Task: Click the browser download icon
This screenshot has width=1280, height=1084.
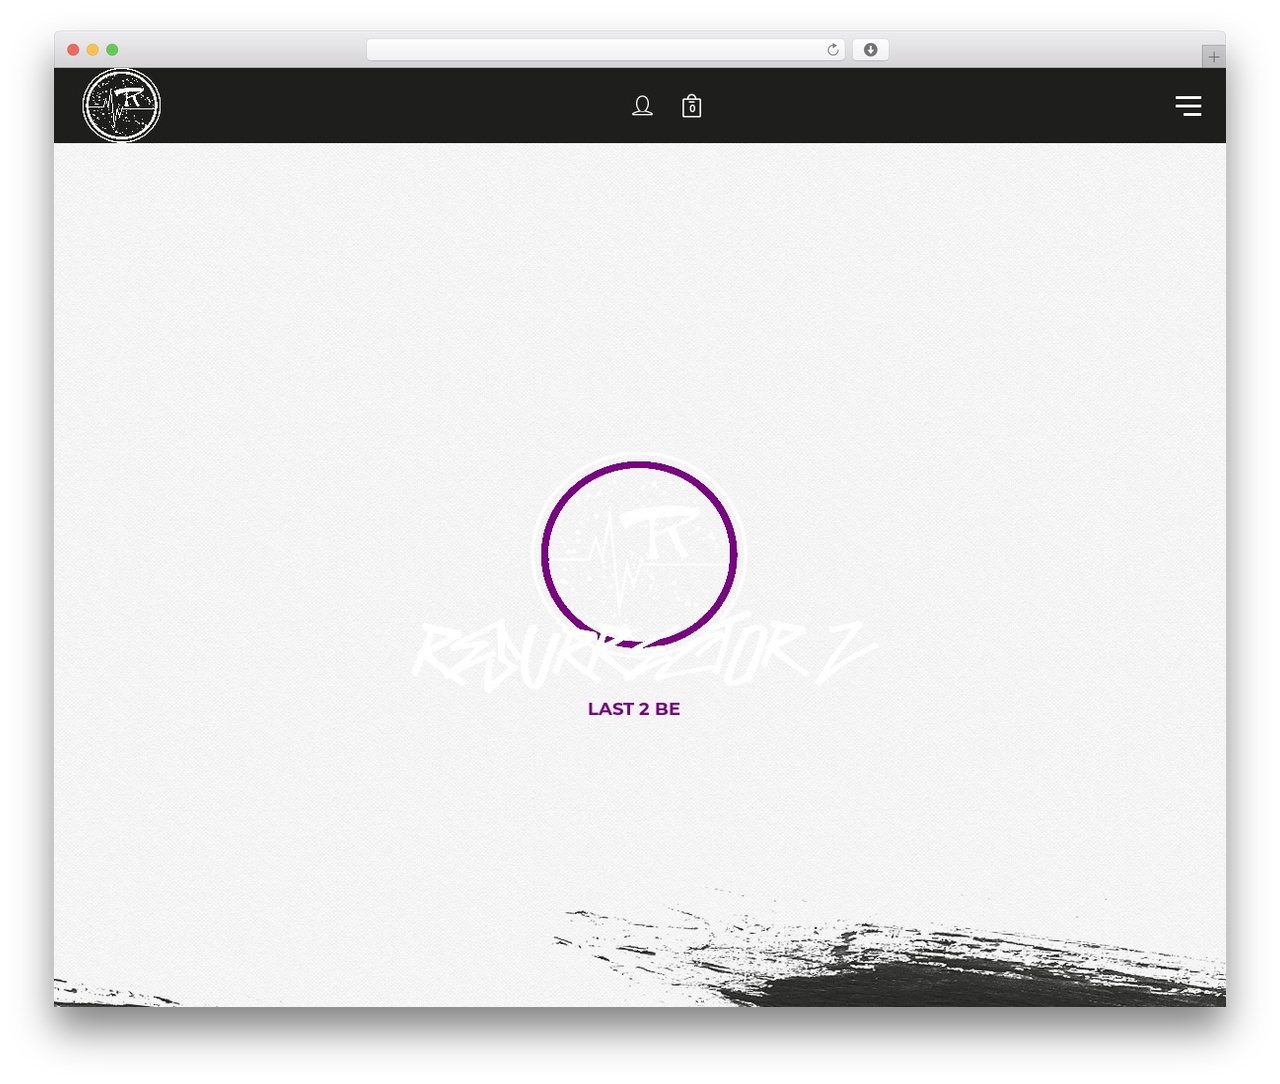Action: tap(870, 50)
